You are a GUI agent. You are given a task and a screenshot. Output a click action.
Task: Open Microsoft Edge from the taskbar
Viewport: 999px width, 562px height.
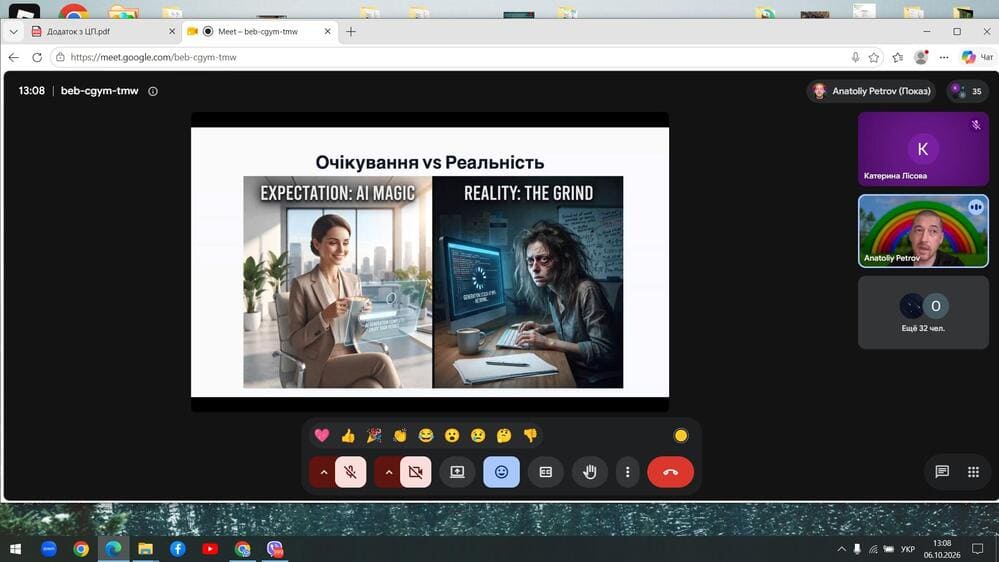[x=113, y=549]
